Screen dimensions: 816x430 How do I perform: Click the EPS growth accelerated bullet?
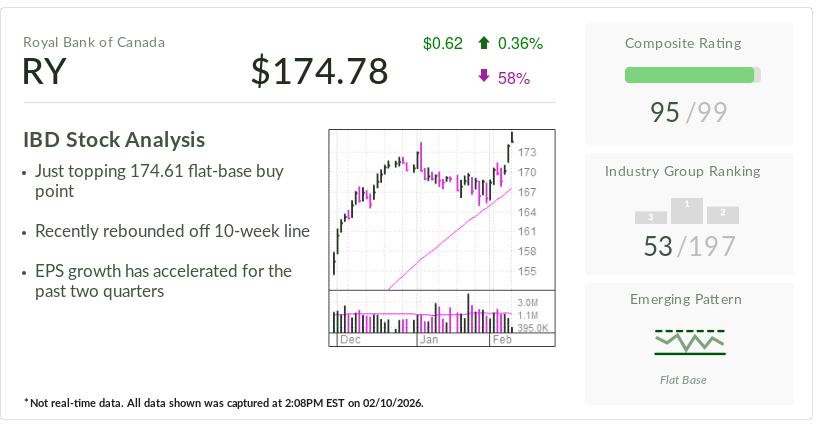163,281
